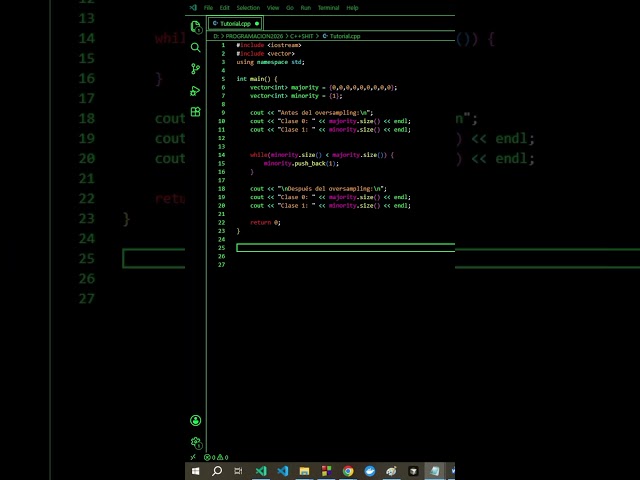Open Google Chrome from the taskbar
The height and width of the screenshot is (480, 640).
point(348,471)
